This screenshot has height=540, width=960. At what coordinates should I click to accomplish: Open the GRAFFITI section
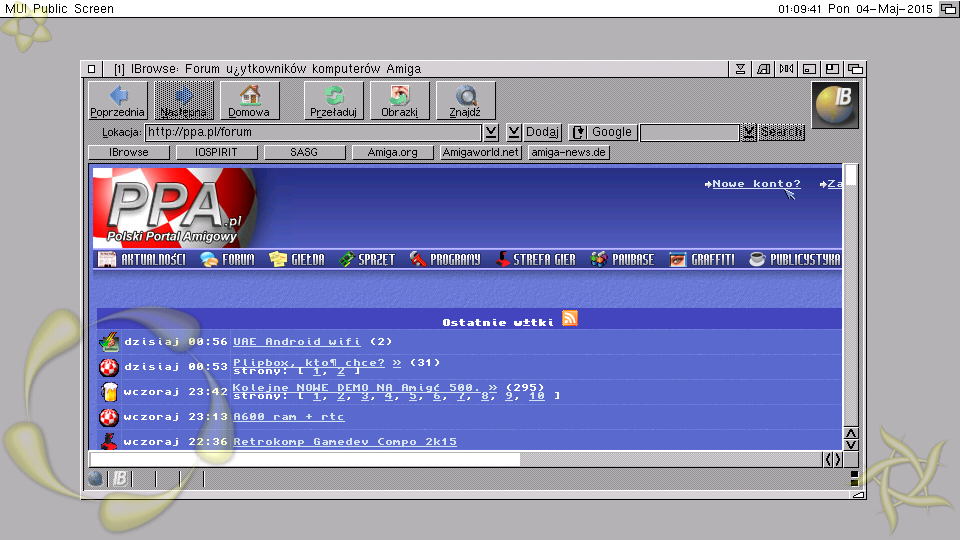(x=702, y=260)
